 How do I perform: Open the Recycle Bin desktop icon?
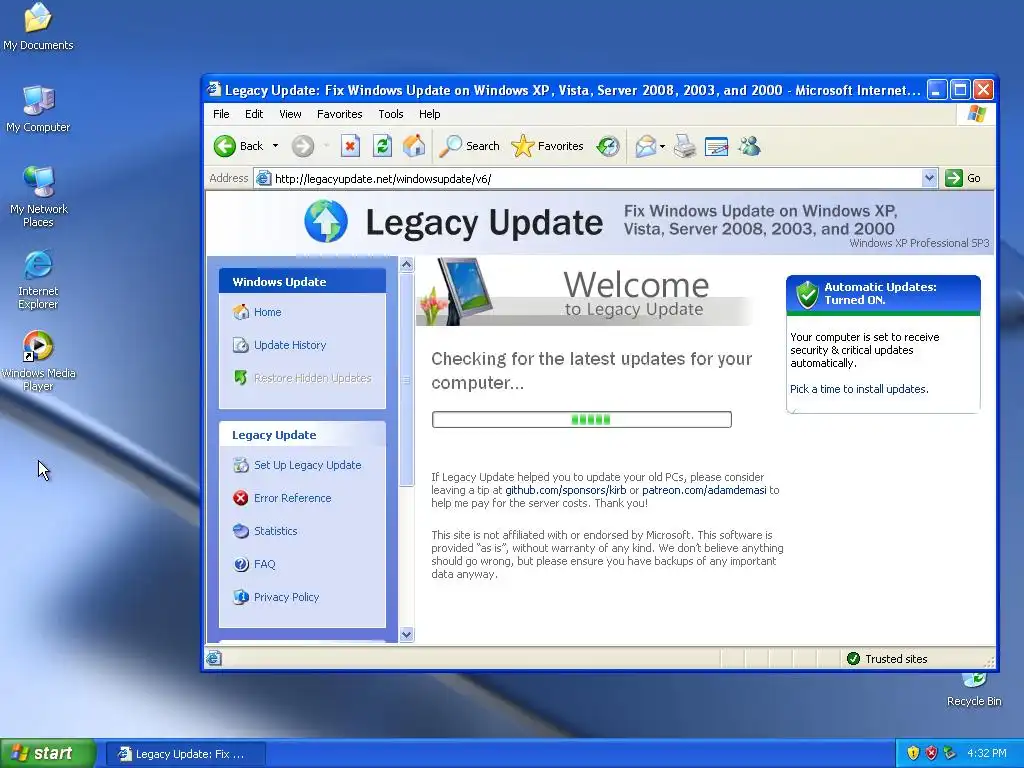pos(974,690)
